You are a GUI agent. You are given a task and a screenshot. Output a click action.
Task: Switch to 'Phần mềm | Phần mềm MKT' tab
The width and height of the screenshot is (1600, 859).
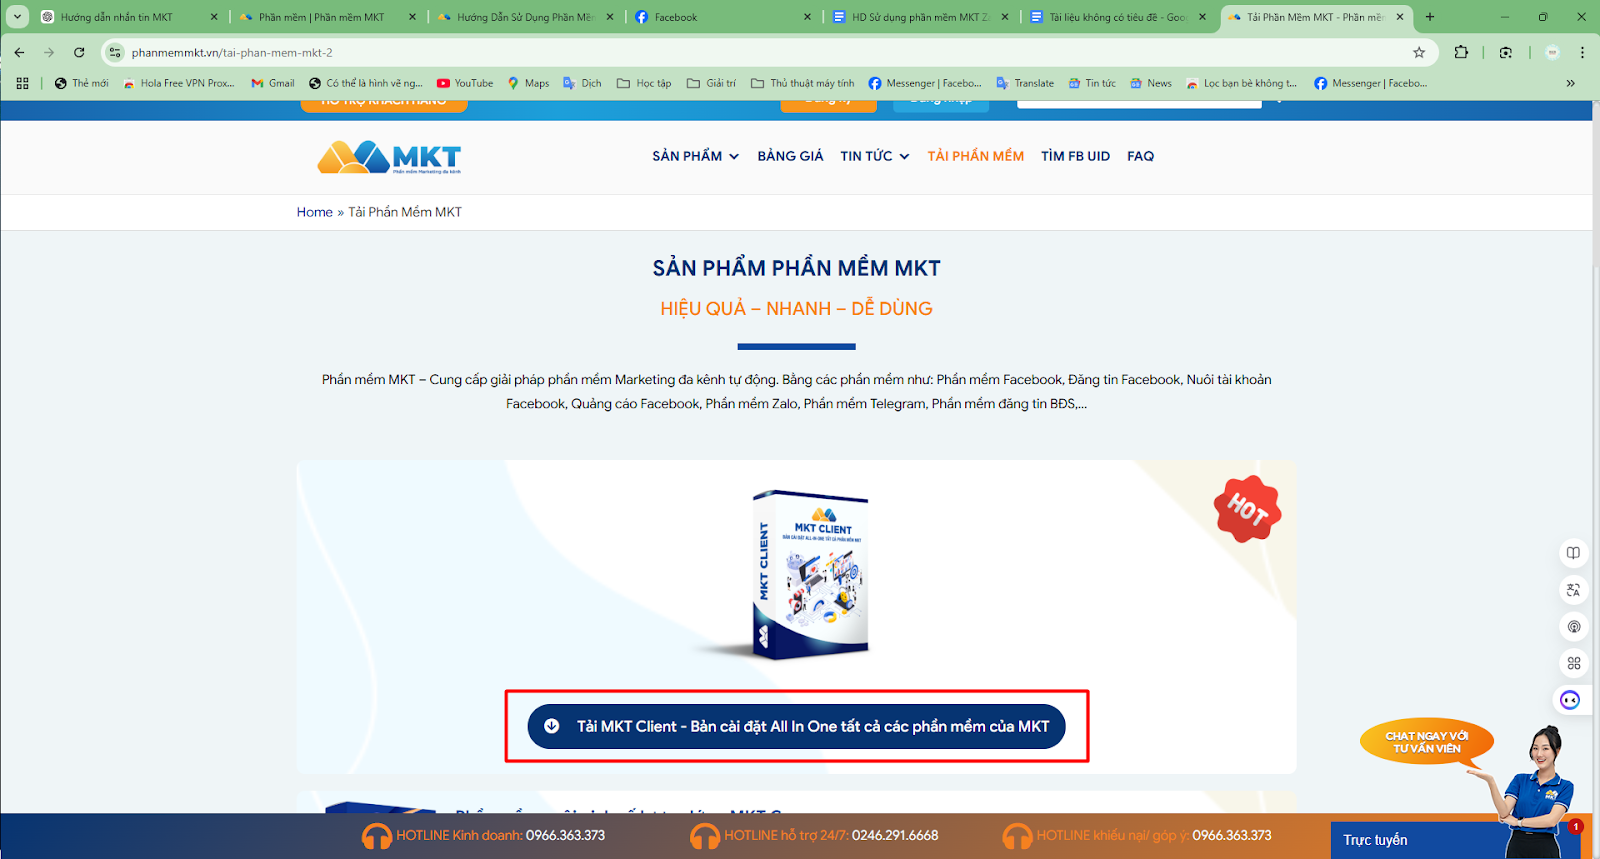327,17
